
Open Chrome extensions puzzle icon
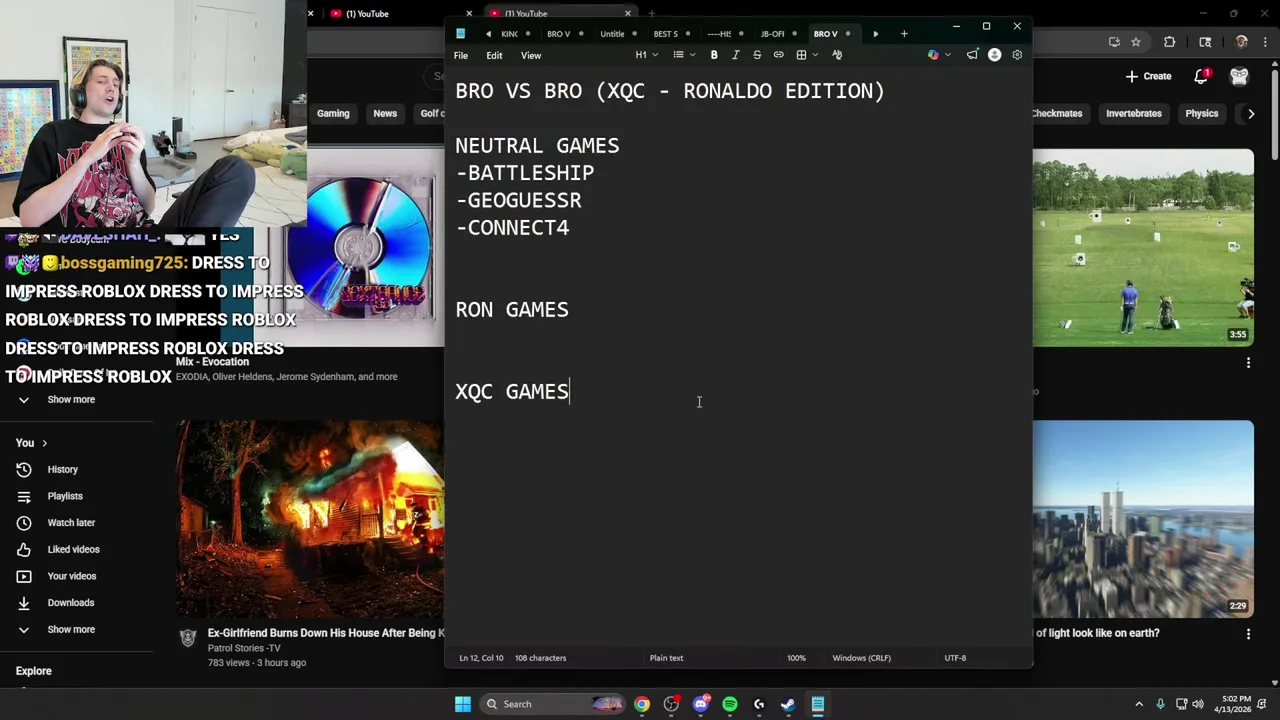coord(1169,42)
